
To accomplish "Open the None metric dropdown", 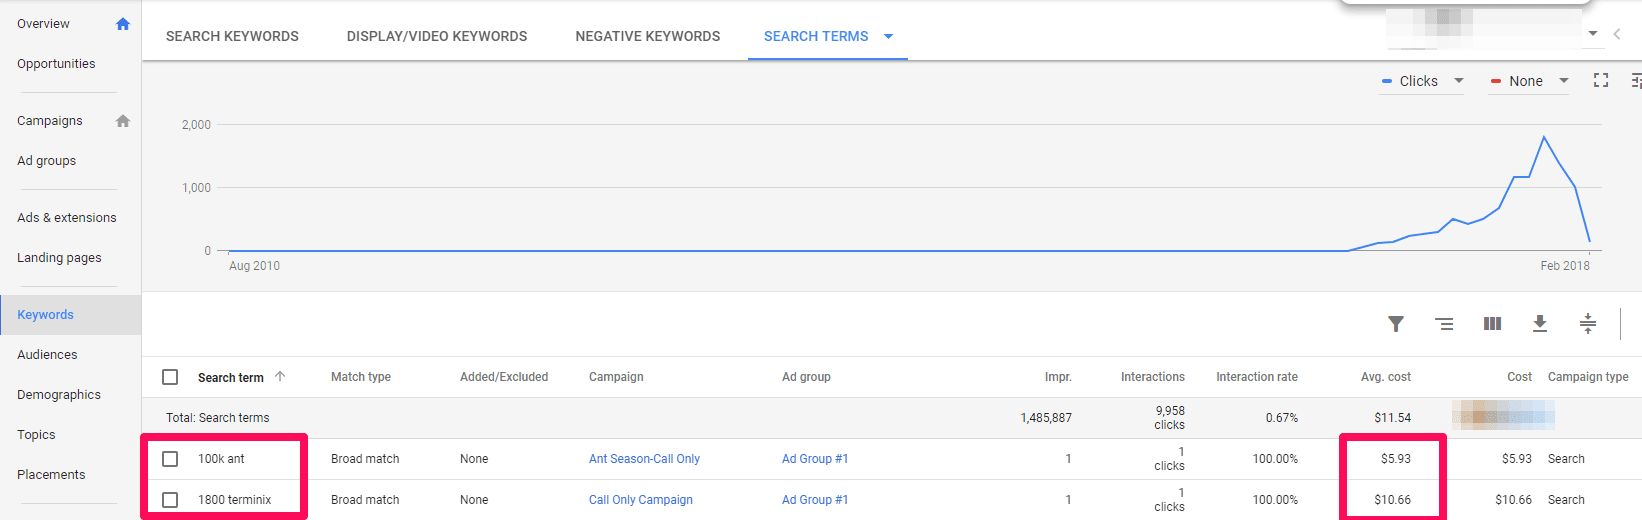I will pos(1529,81).
